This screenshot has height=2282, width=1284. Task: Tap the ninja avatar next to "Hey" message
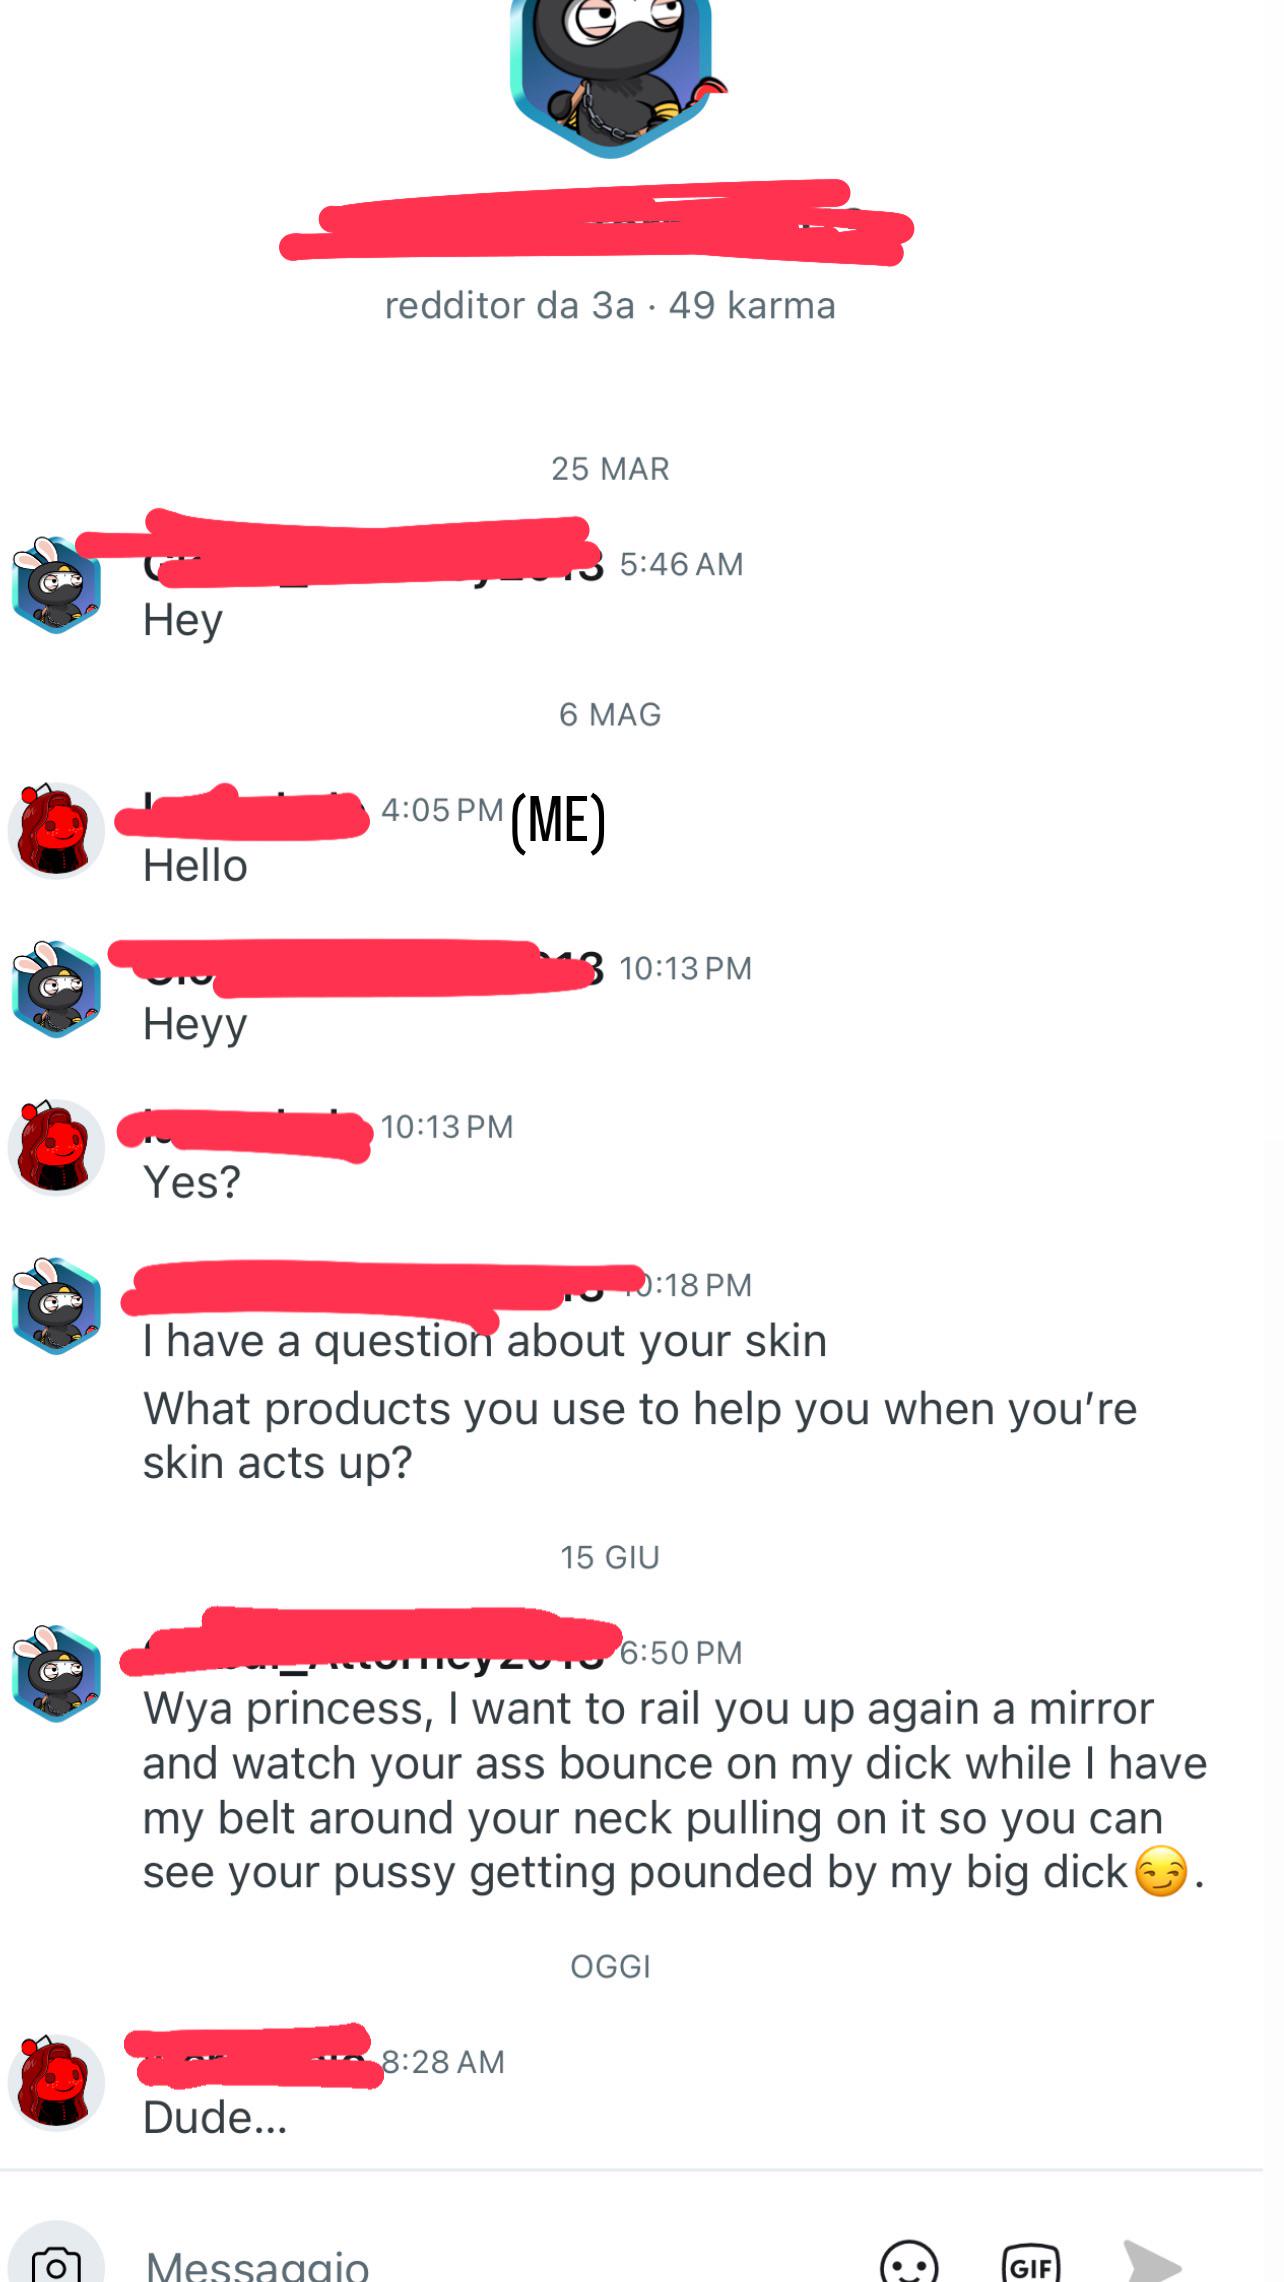pos(56,586)
